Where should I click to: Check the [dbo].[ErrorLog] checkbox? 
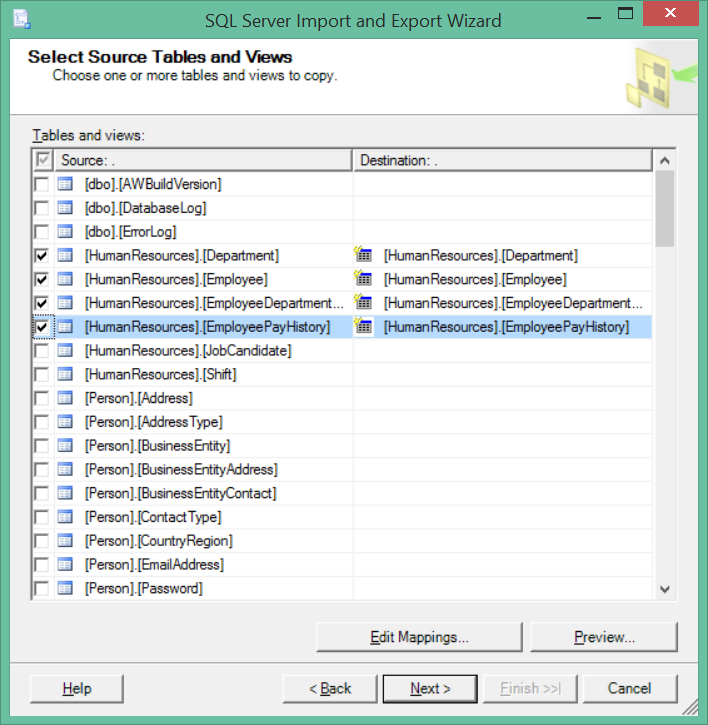(x=42, y=232)
